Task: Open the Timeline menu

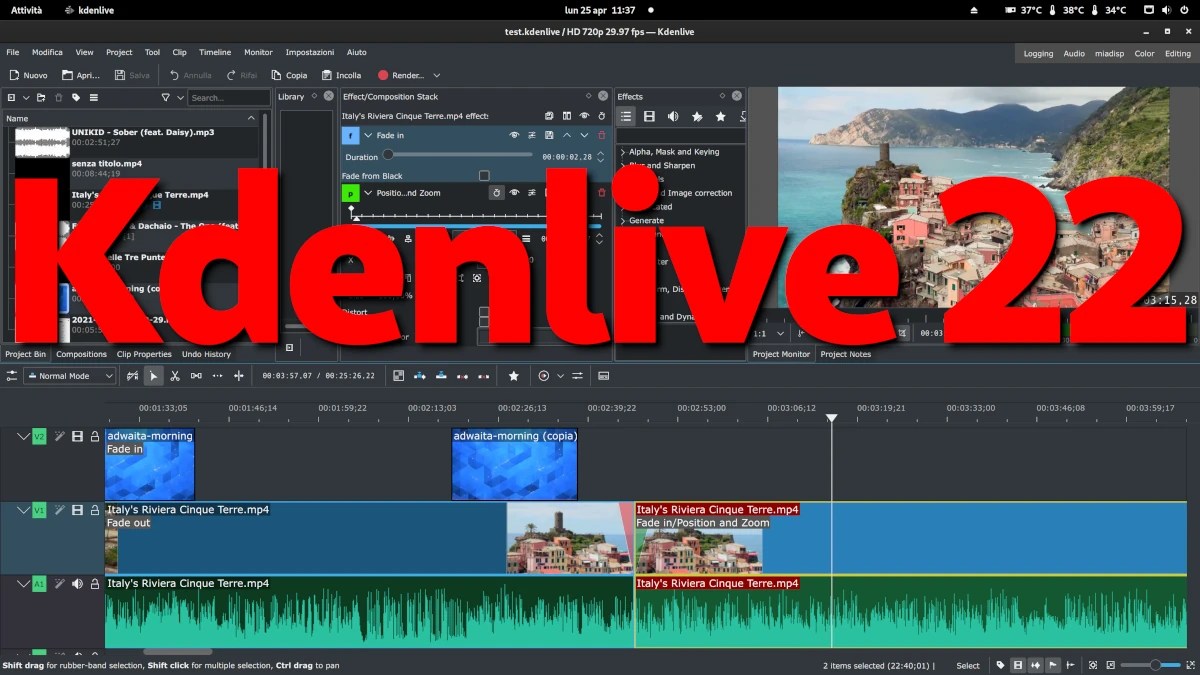Action: point(215,52)
